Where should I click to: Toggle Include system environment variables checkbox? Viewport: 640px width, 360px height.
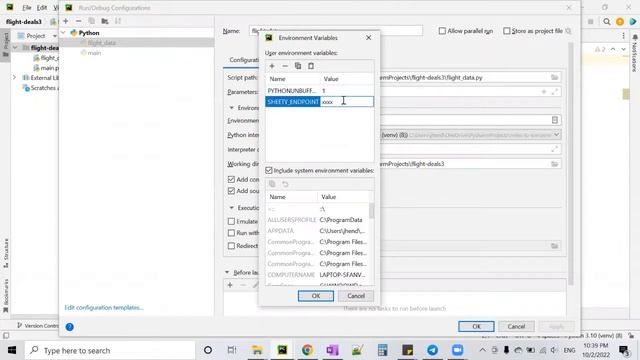click(269, 171)
